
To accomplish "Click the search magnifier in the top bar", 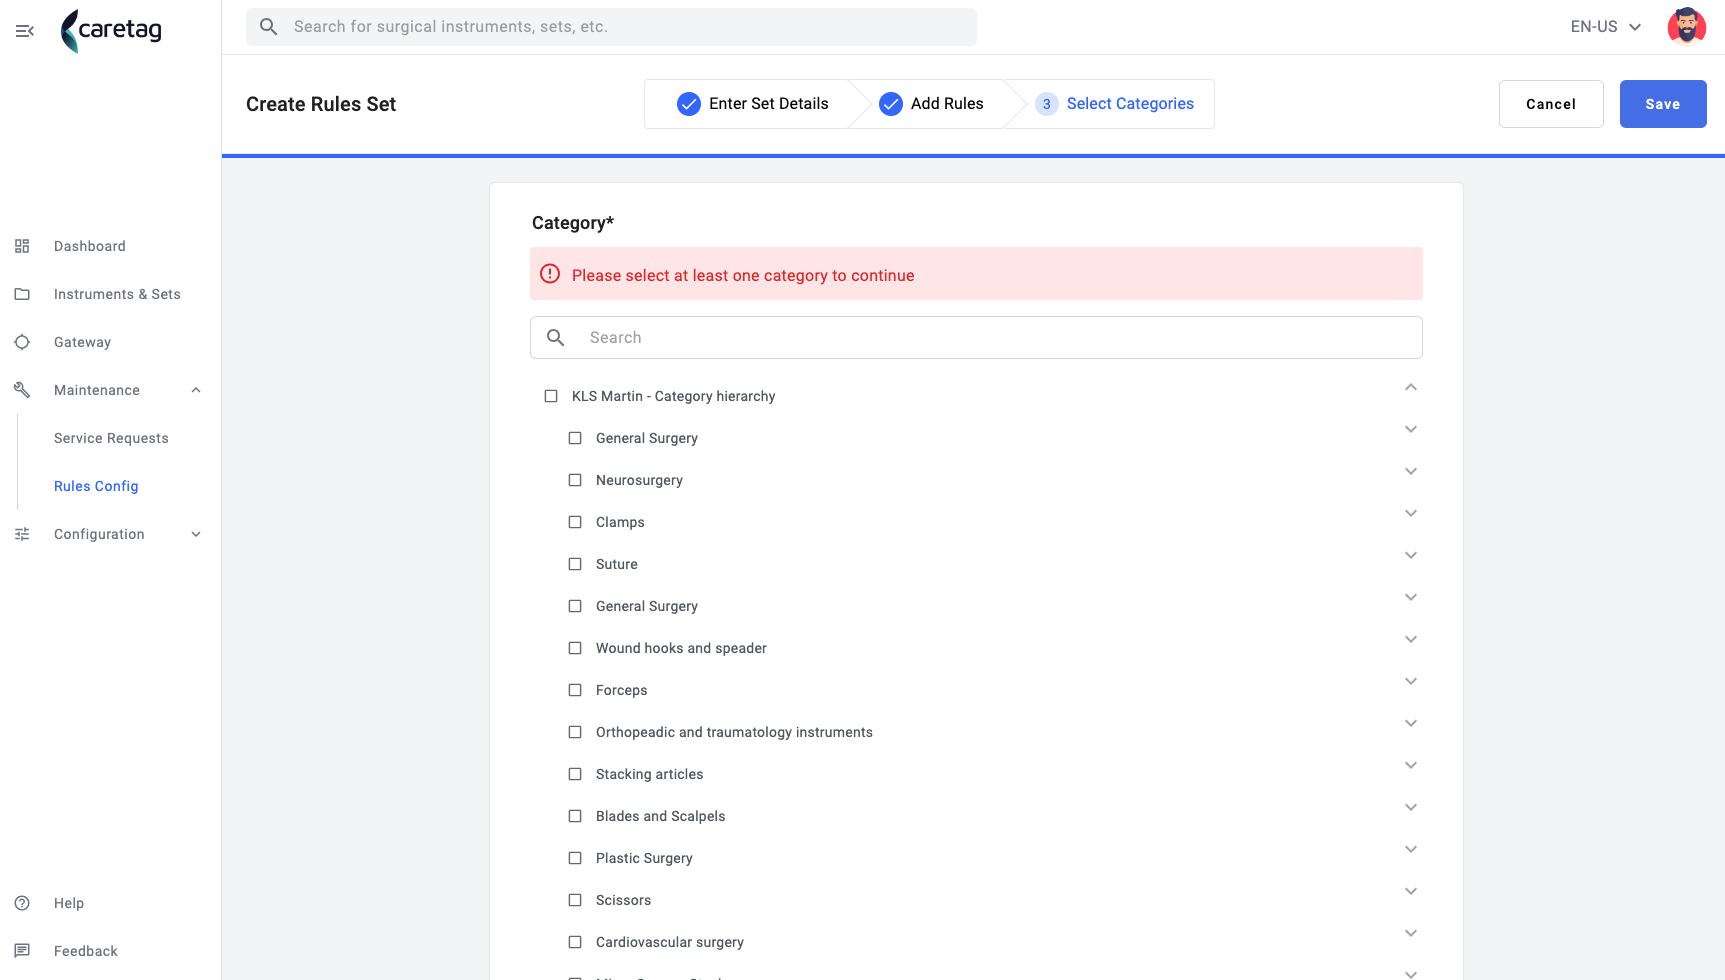I will (269, 27).
